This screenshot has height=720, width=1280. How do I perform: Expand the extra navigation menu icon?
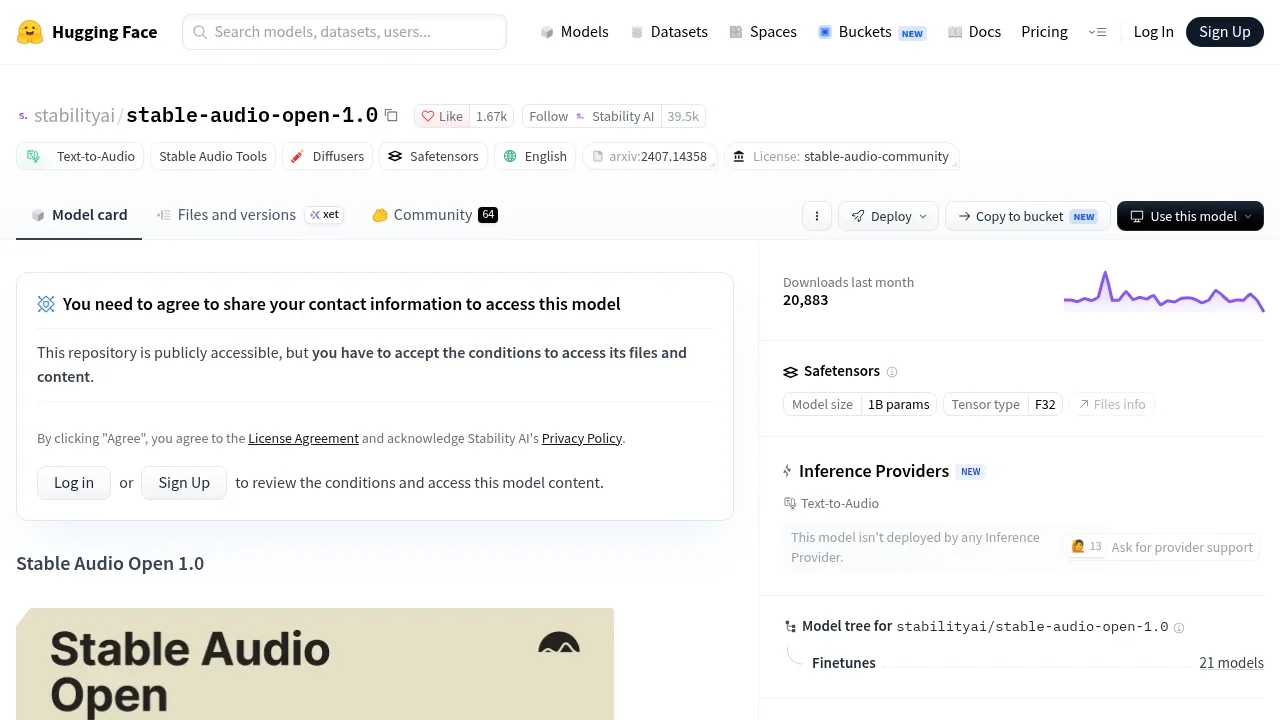(1097, 32)
